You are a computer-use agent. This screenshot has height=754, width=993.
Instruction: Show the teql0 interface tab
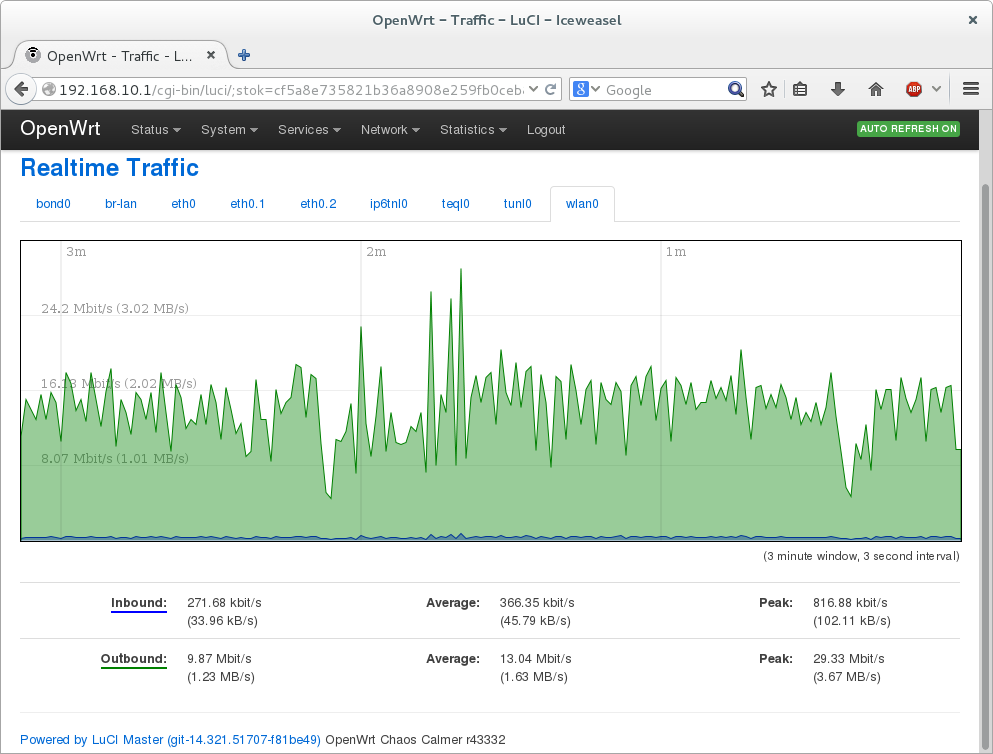pyautogui.click(x=456, y=204)
